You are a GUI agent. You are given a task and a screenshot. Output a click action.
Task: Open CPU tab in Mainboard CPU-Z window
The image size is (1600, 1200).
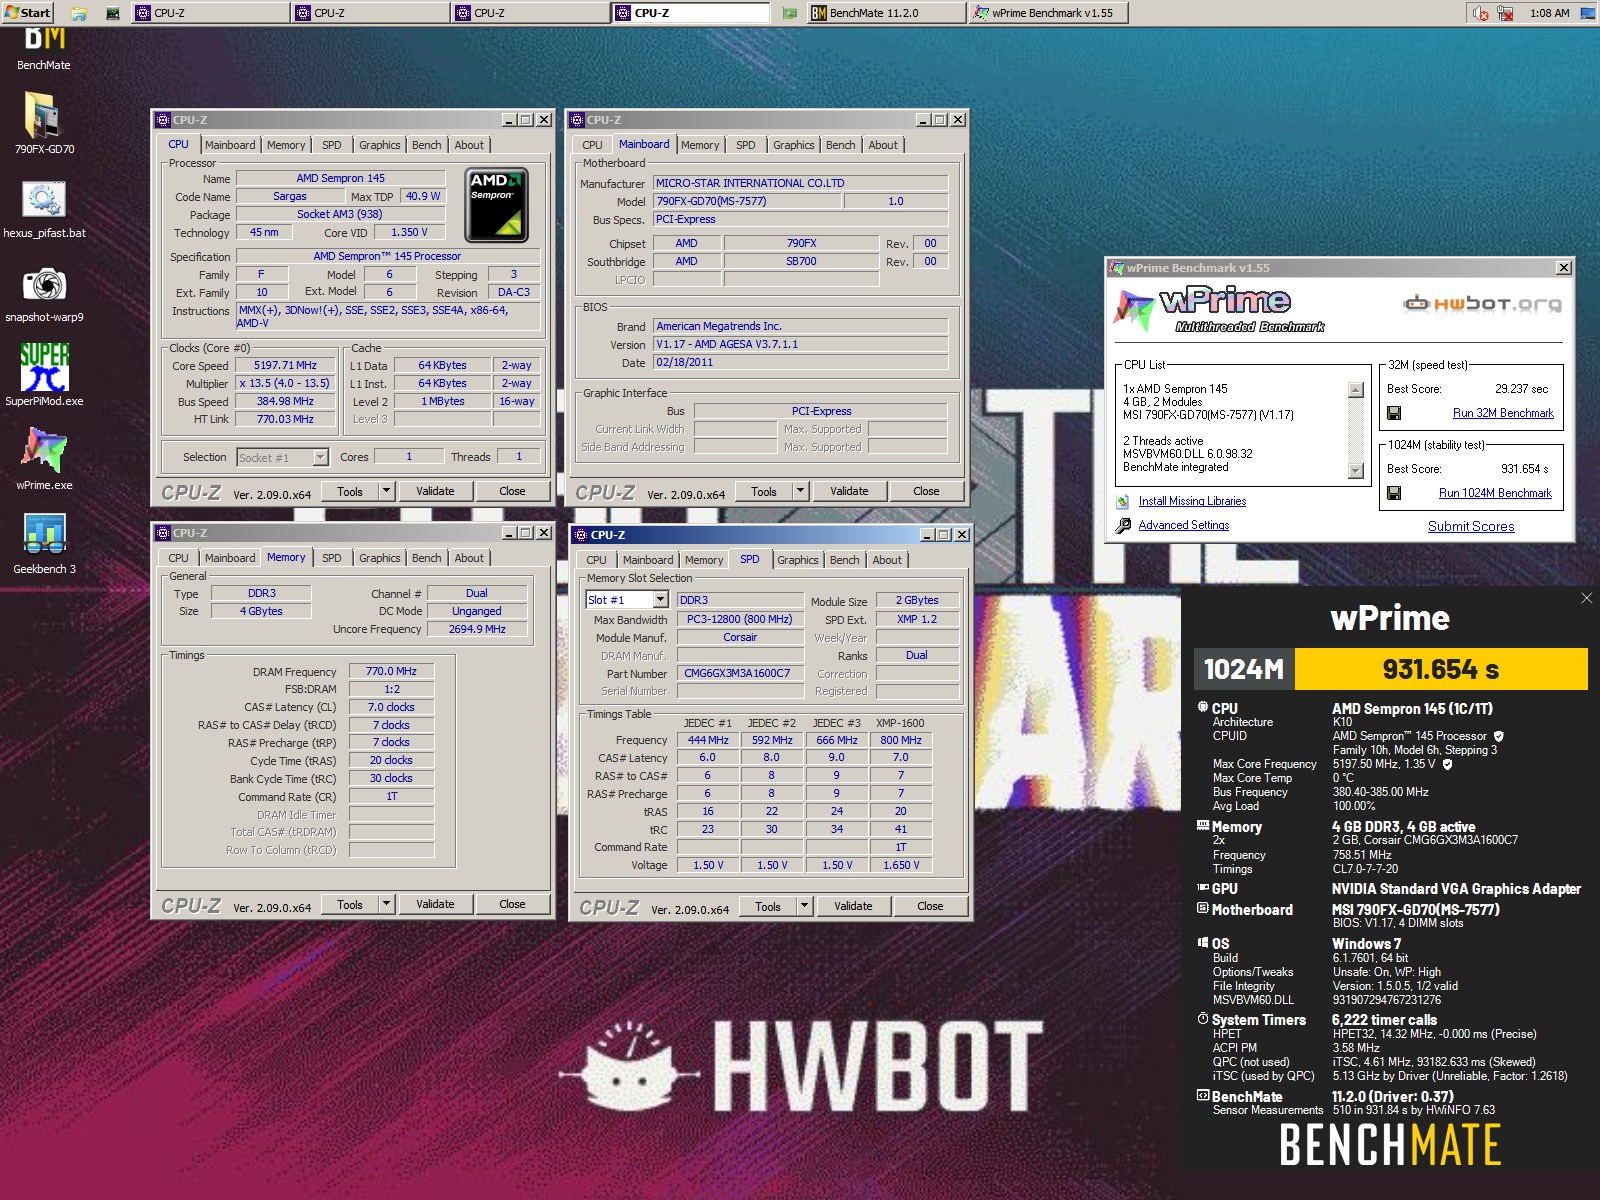(592, 145)
